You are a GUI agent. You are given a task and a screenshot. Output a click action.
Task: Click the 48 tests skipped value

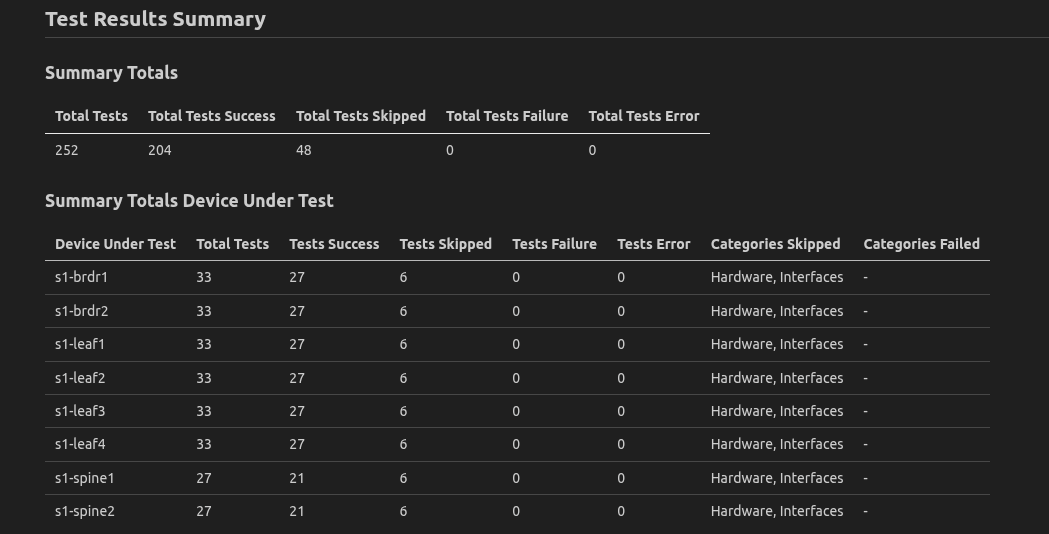click(304, 150)
